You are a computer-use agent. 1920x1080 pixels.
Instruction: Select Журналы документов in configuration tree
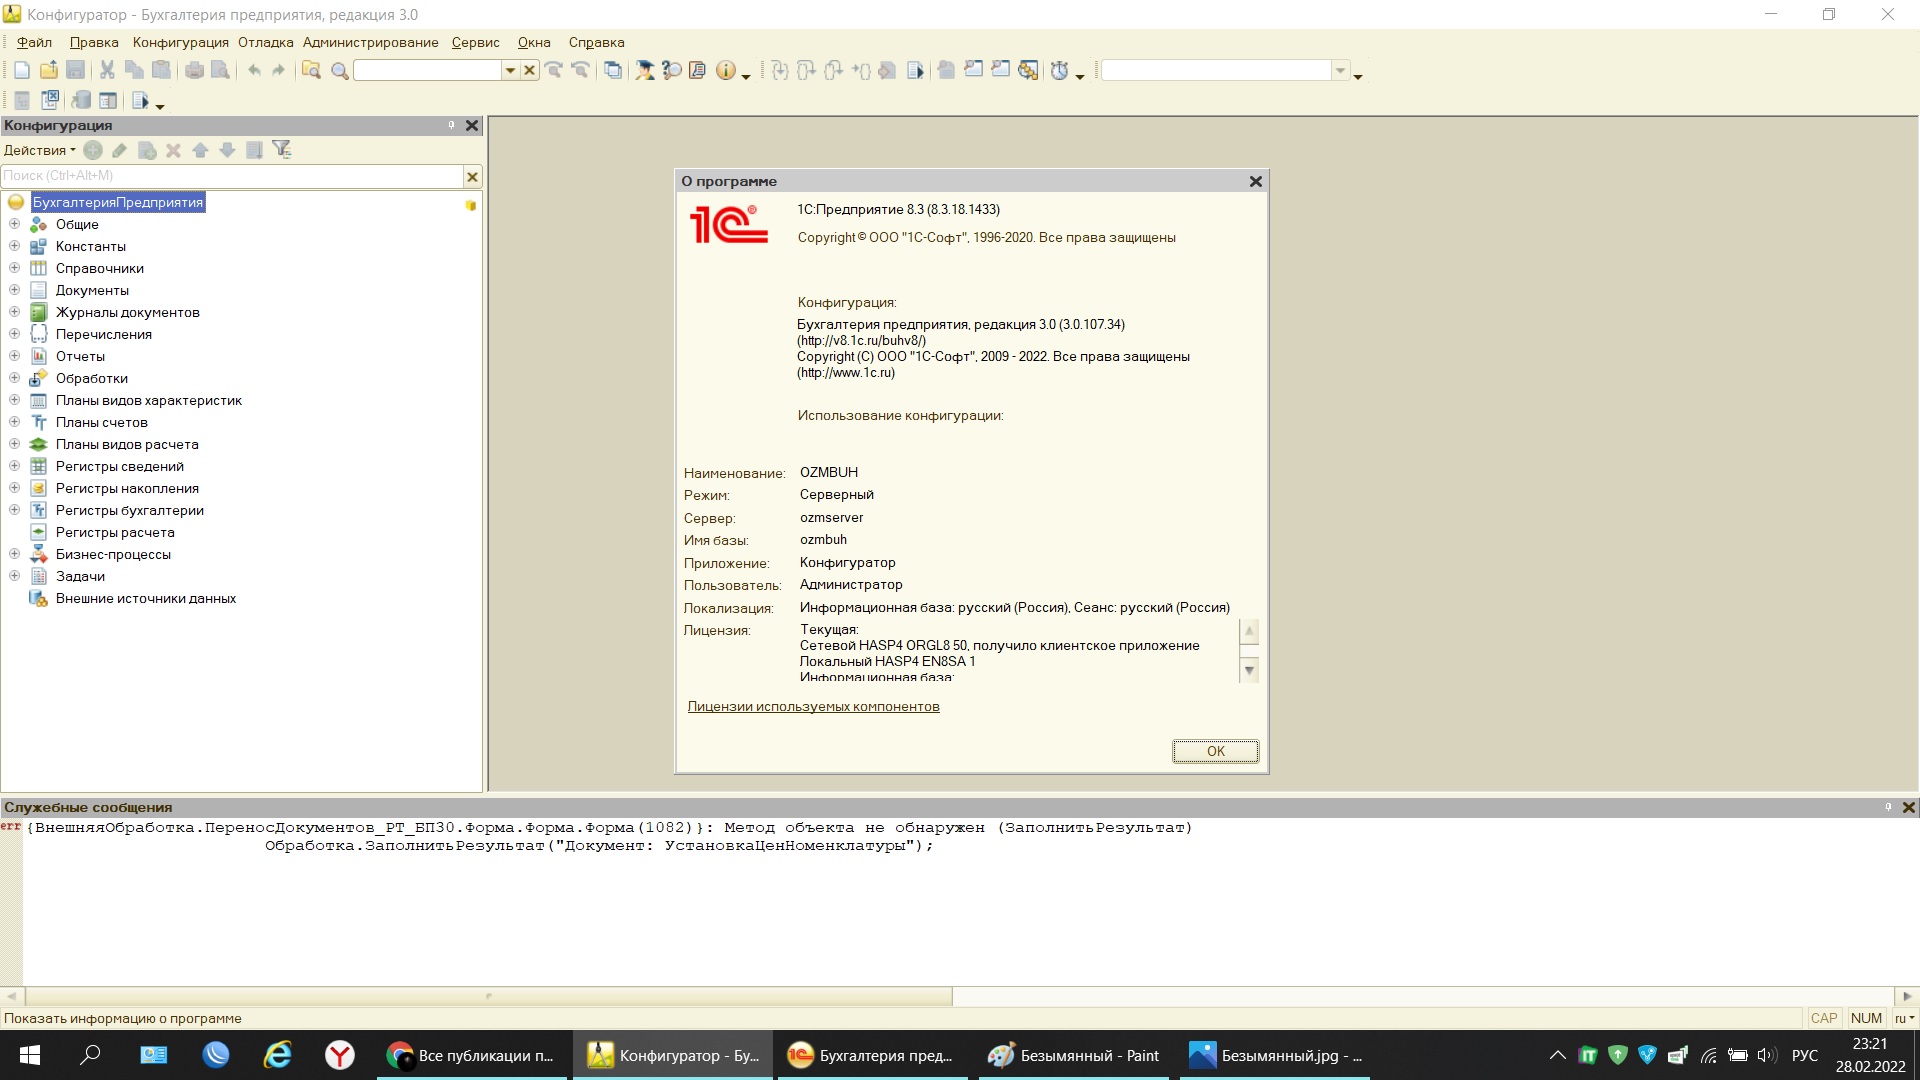coord(128,312)
